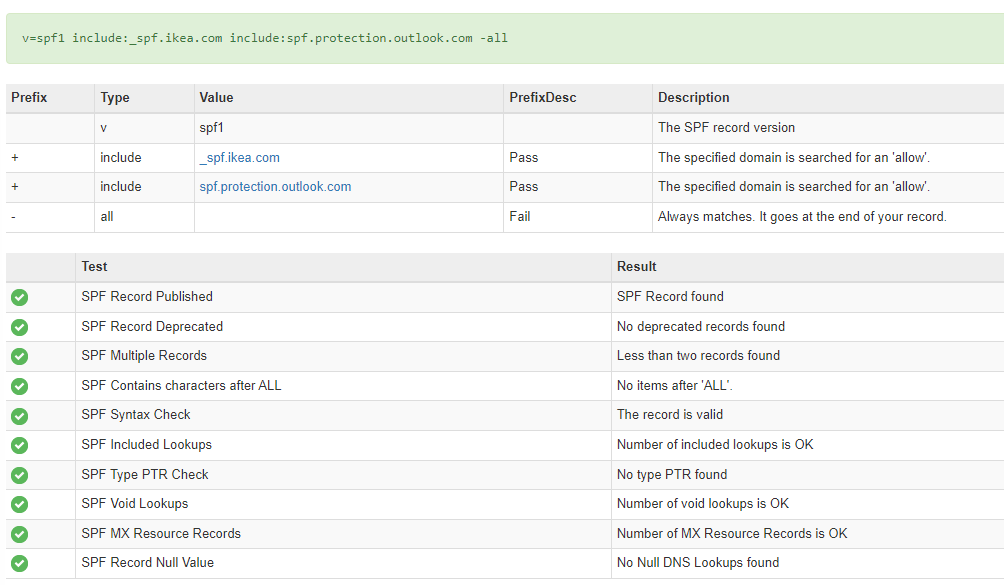The height and width of the screenshot is (585, 1004).
Task: Open the spf.protection.outlook.com link
Action: point(275,187)
